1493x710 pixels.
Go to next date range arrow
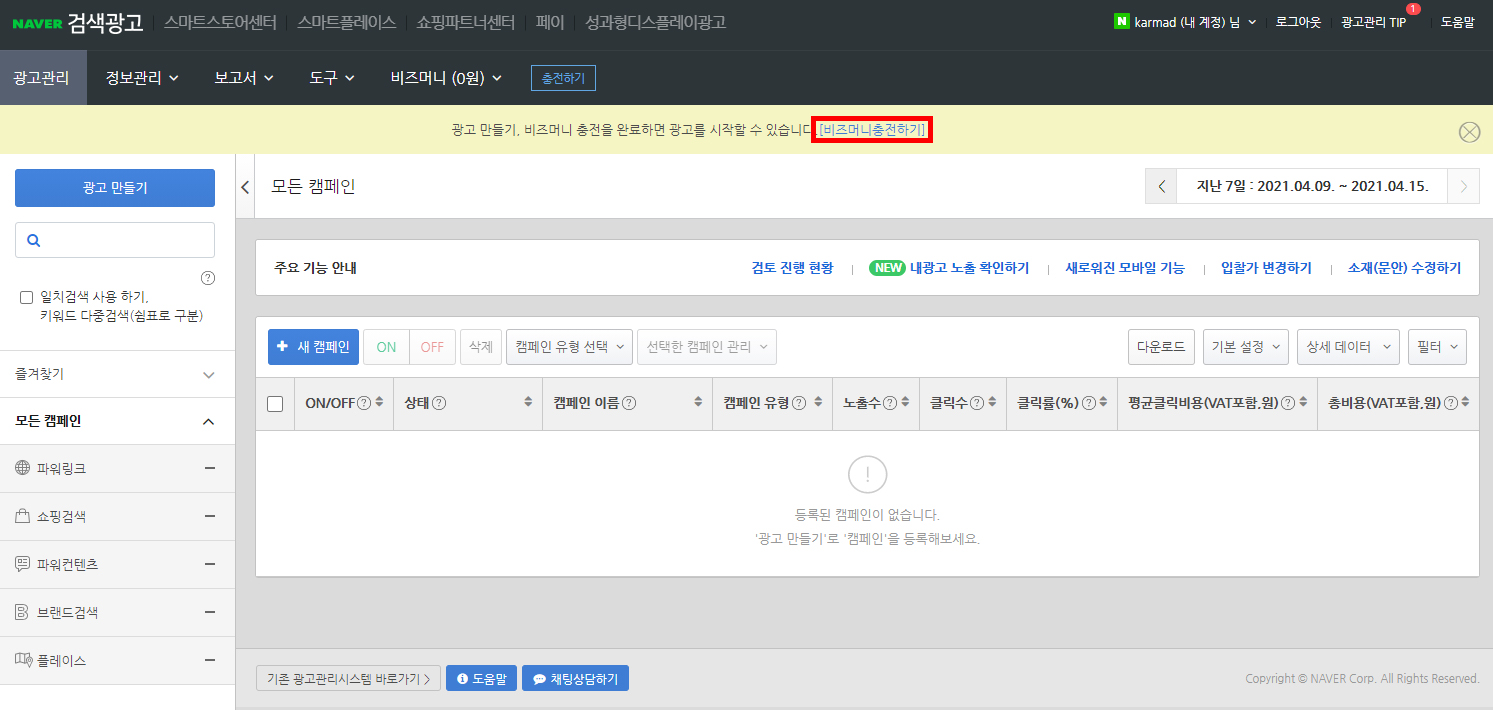[x=1464, y=186]
